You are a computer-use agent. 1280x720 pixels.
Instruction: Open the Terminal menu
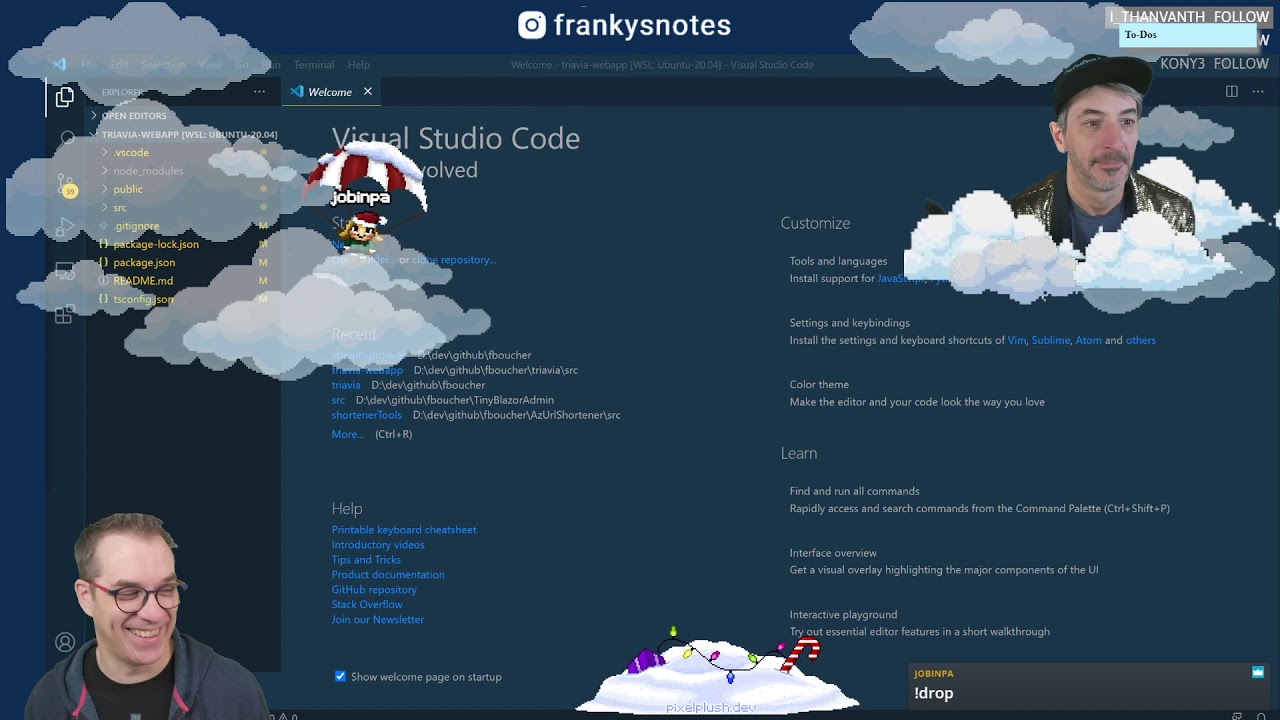(x=314, y=65)
